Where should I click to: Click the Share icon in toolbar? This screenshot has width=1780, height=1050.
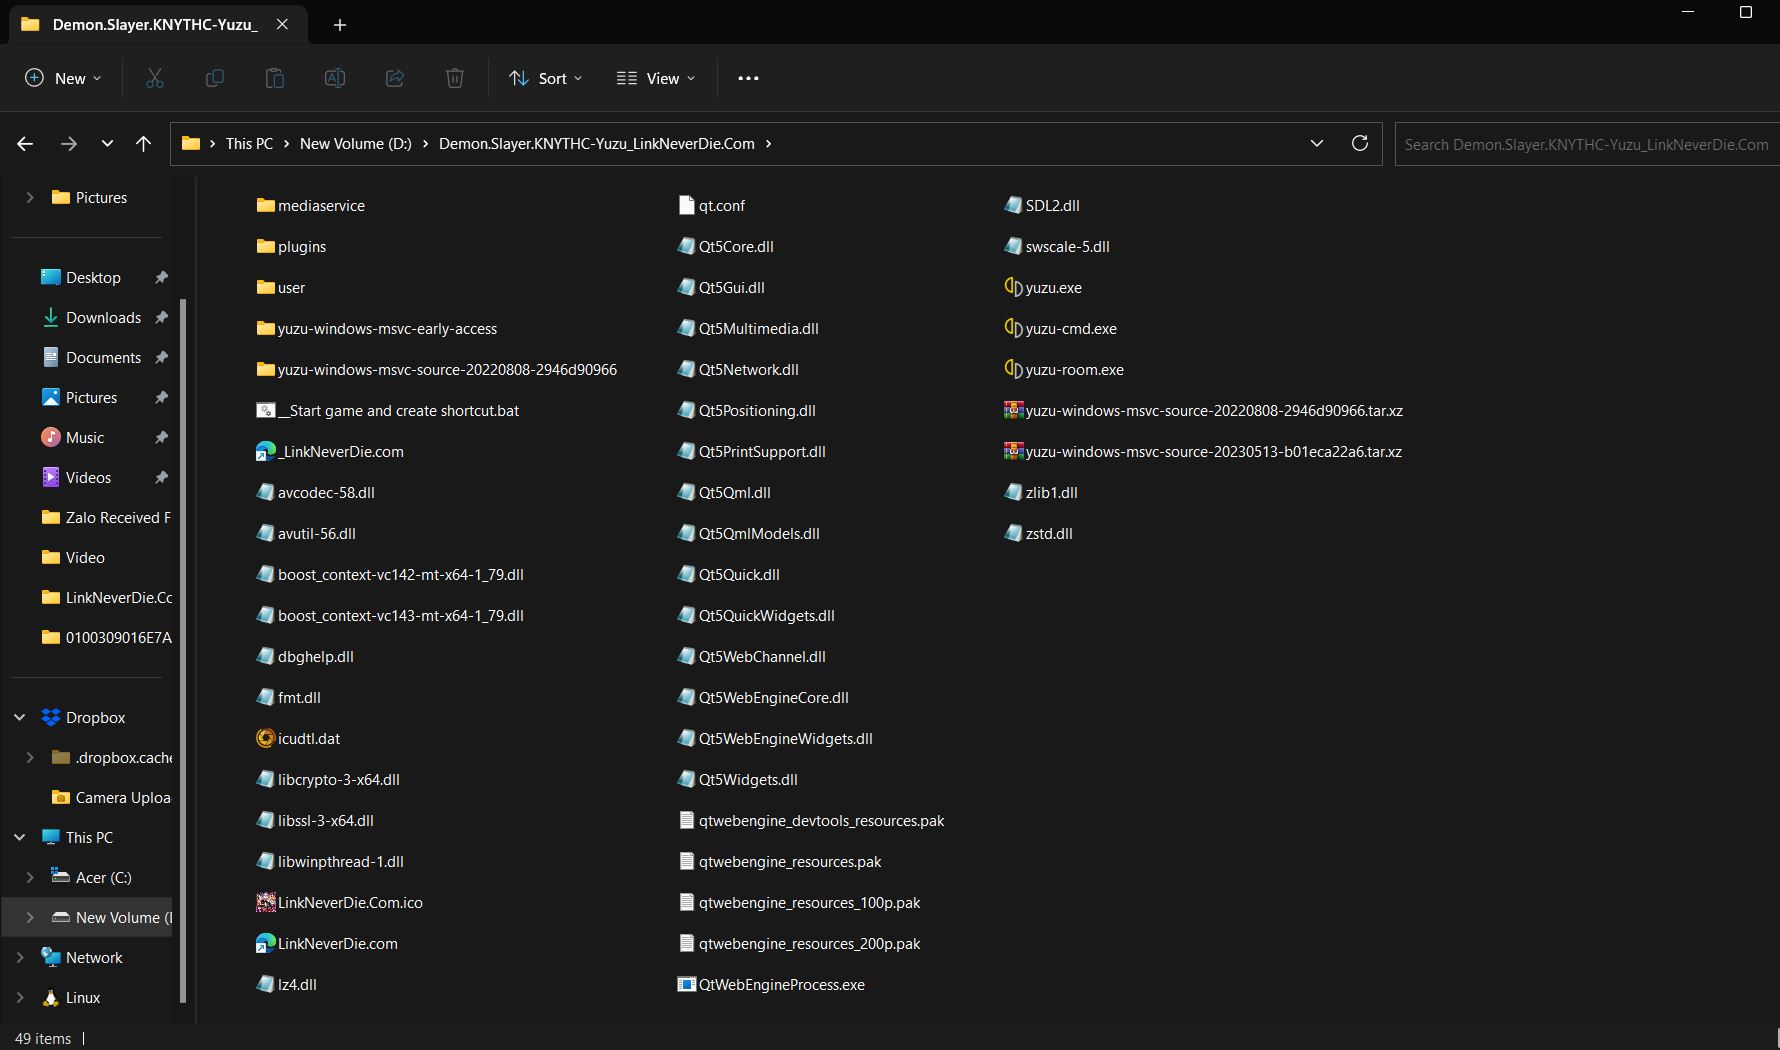click(395, 78)
